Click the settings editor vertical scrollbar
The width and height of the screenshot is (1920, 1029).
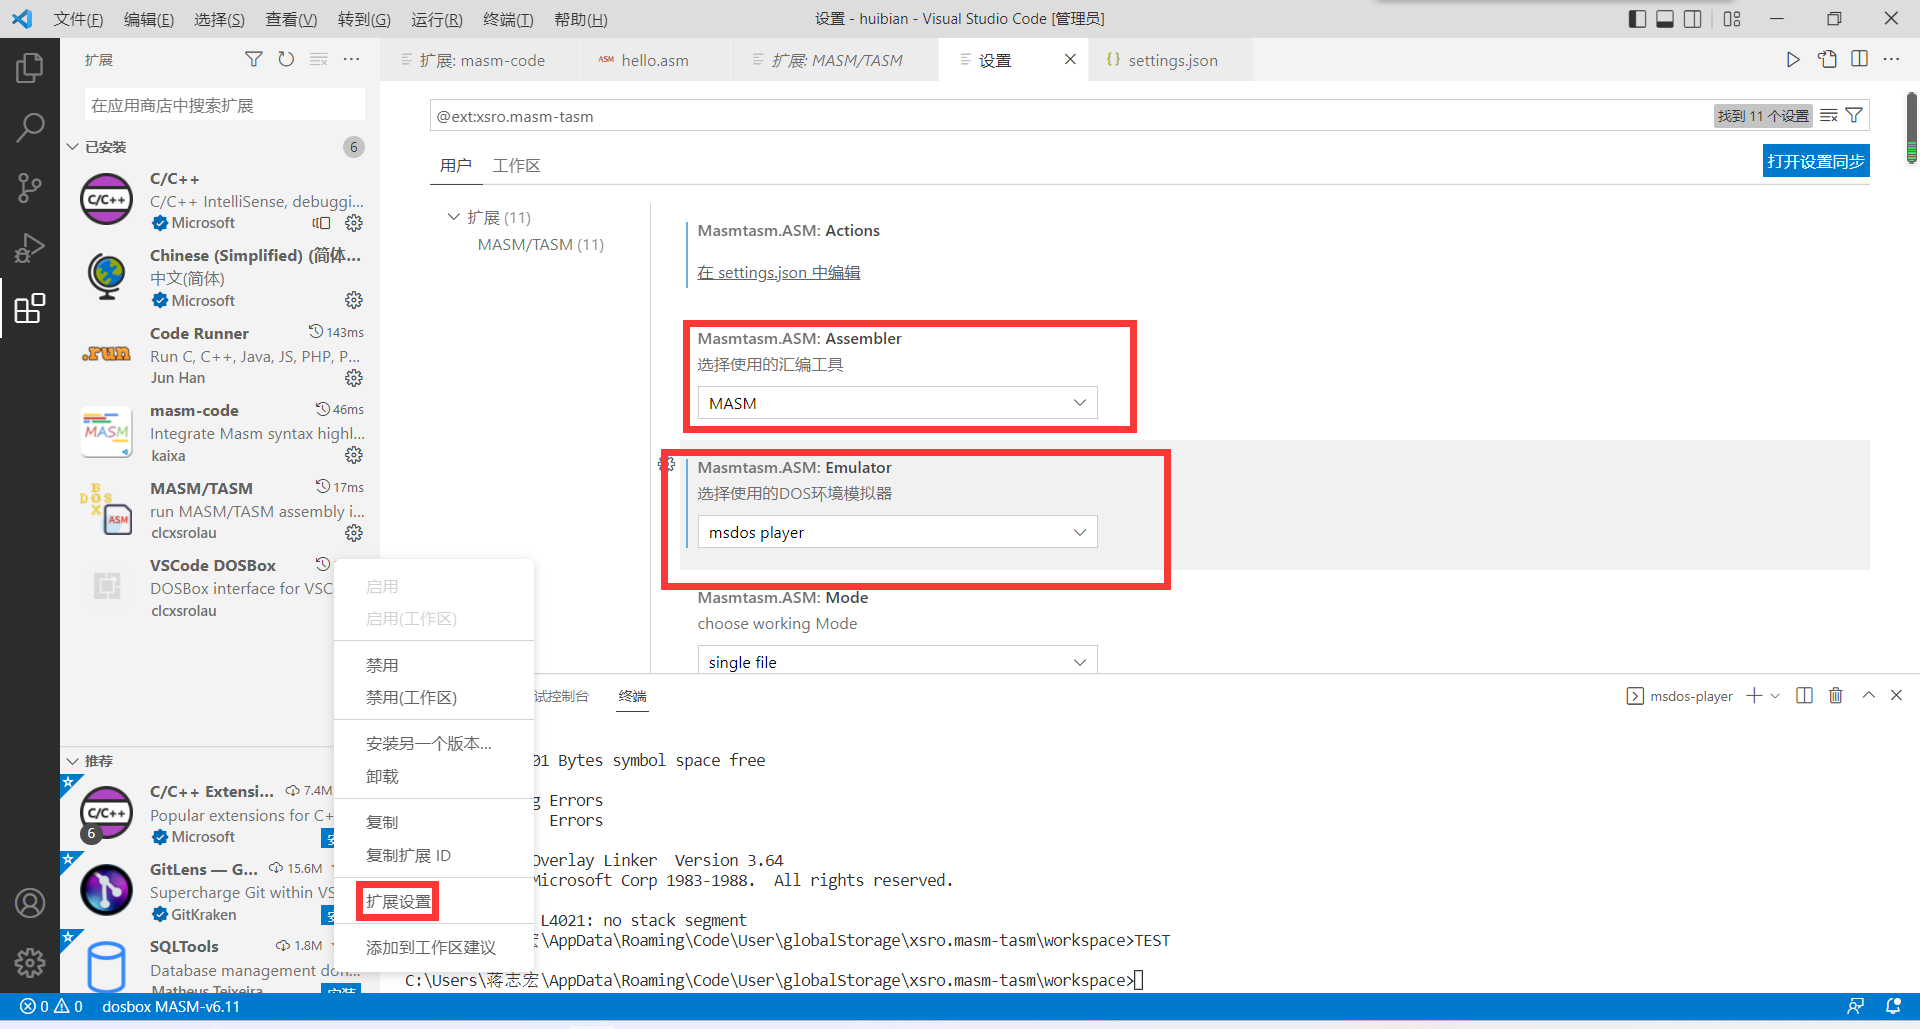pyautogui.click(x=1912, y=128)
